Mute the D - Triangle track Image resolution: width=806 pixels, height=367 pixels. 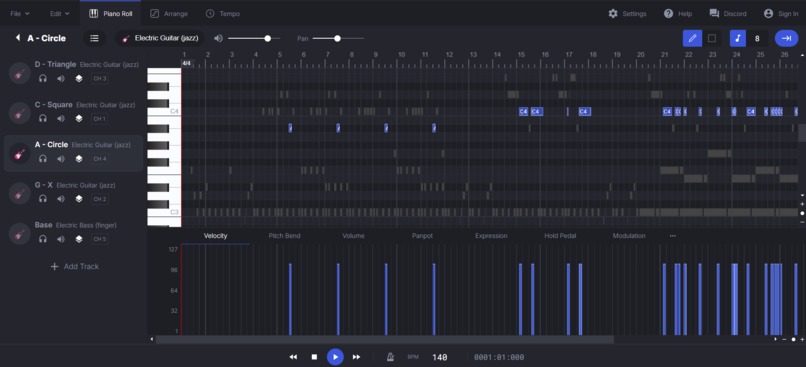point(61,79)
